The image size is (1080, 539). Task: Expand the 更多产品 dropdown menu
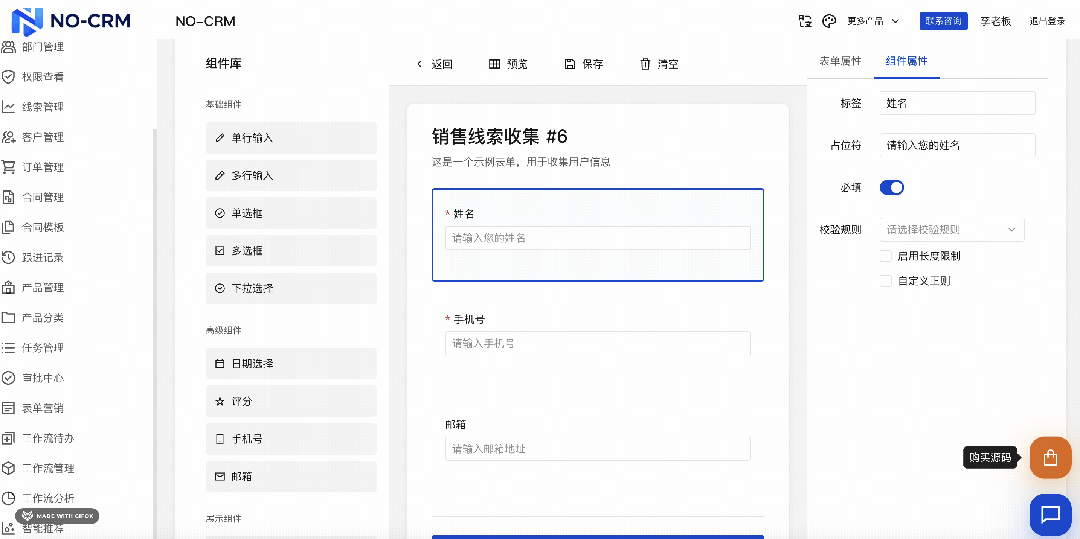(873, 21)
